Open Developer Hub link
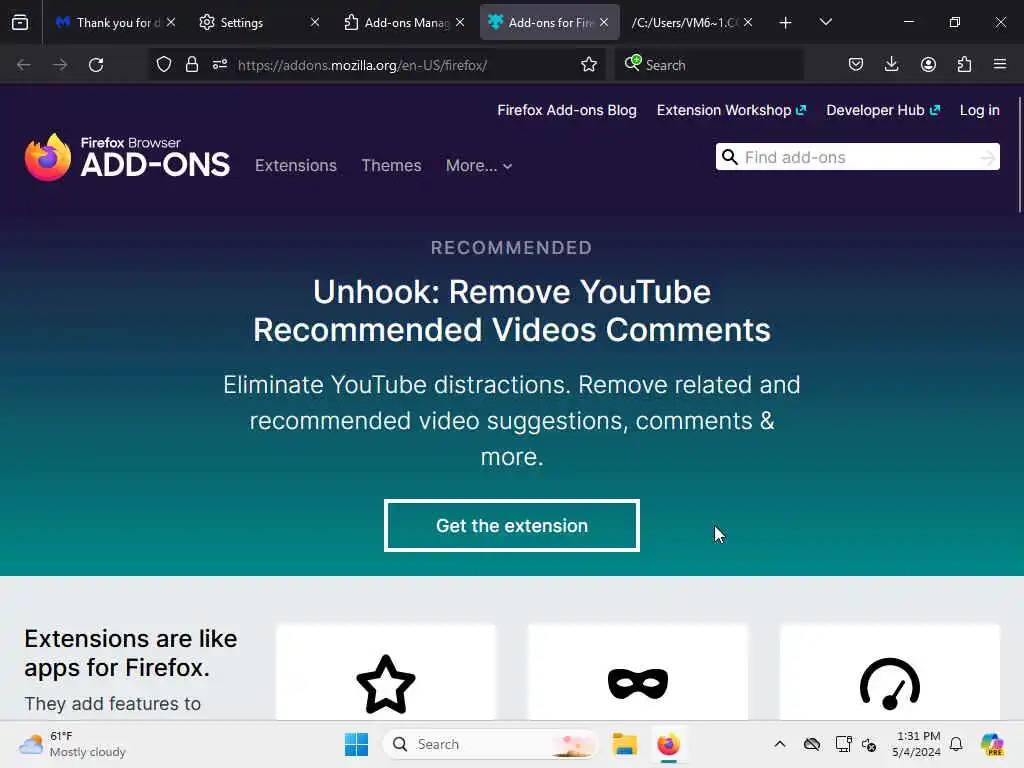The image size is (1024, 768). (883, 110)
